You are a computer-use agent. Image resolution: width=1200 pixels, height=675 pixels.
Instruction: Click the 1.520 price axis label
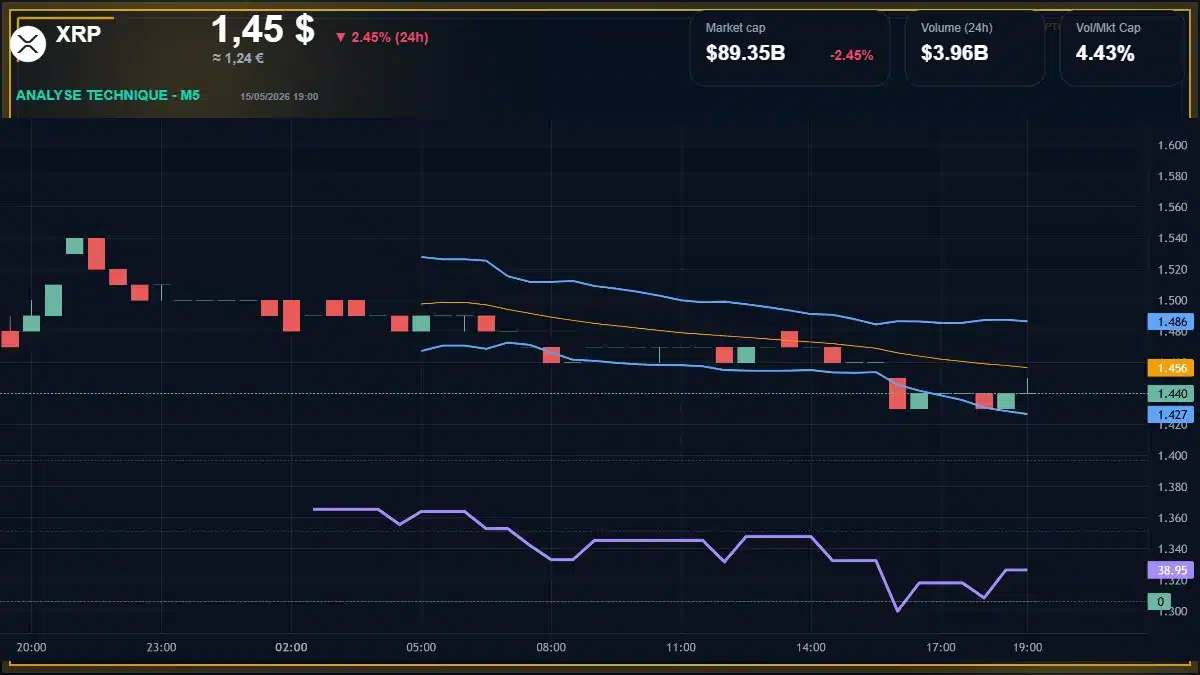point(1172,270)
